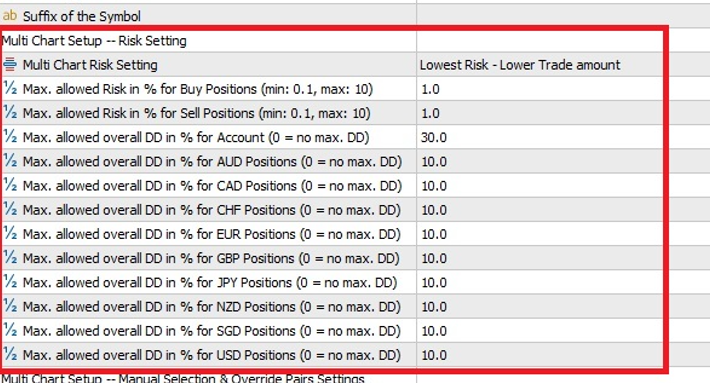Edit the AUD Positions DD value 10.0
Viewport: 710px width, 383px height.
(434, 162)
